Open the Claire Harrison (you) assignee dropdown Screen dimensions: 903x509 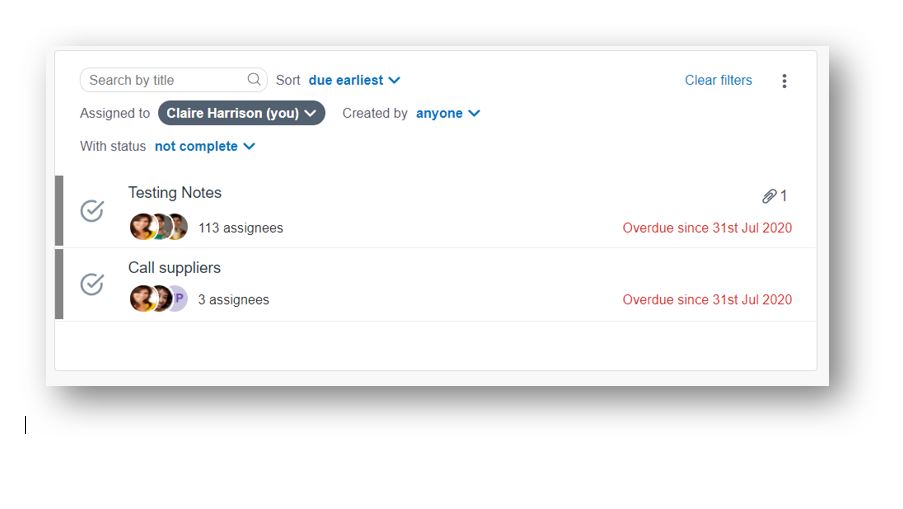[x=241, y=113]
